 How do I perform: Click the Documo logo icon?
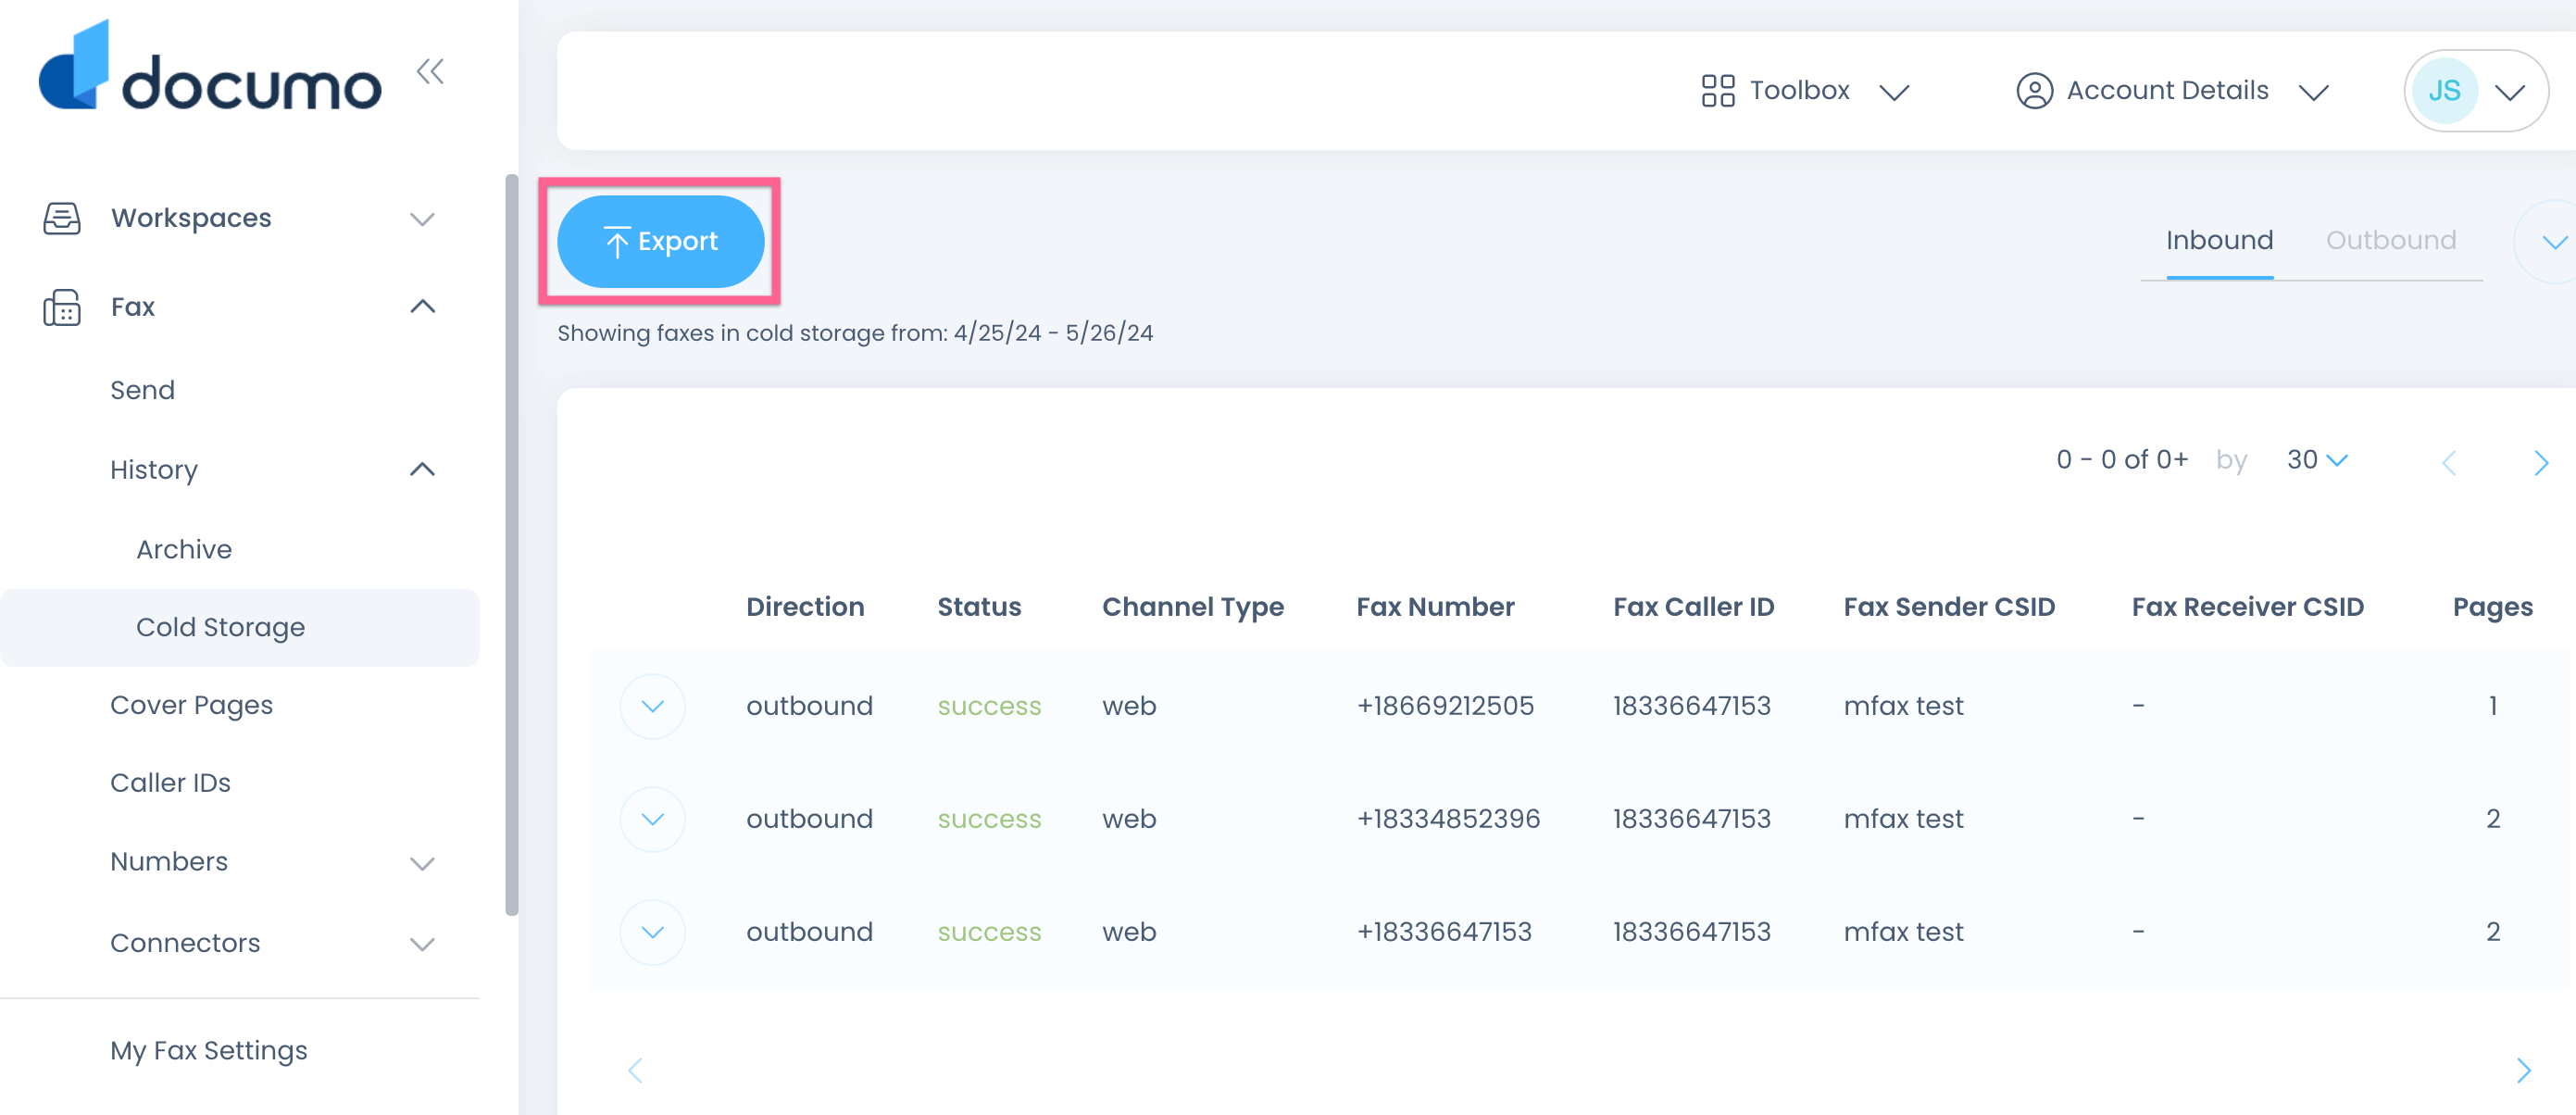click(x=74, y=66)
